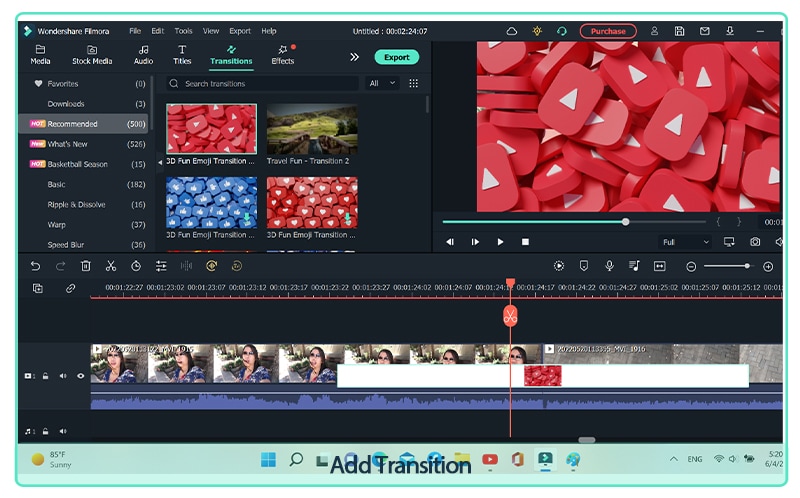This screenshot has height=498, width=800.
Task: Step back one frame in preview
Action: [x=449, y=242]
